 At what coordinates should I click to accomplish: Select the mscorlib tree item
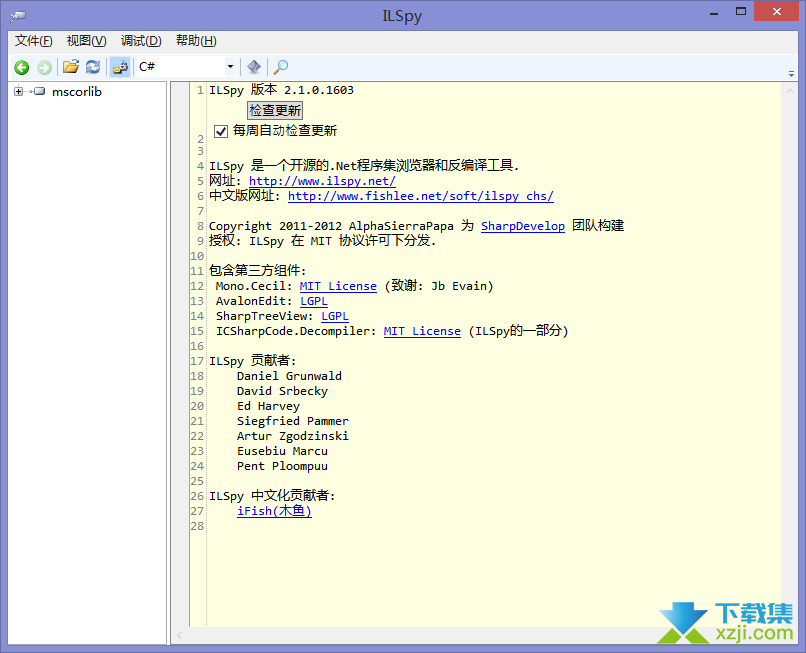pos(77,92)
